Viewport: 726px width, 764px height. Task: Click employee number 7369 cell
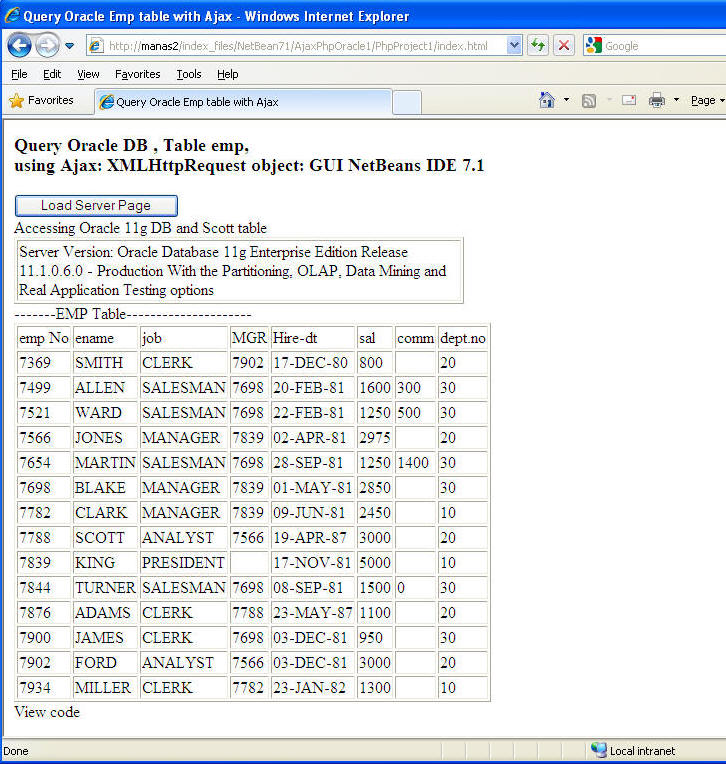(44, 363)
